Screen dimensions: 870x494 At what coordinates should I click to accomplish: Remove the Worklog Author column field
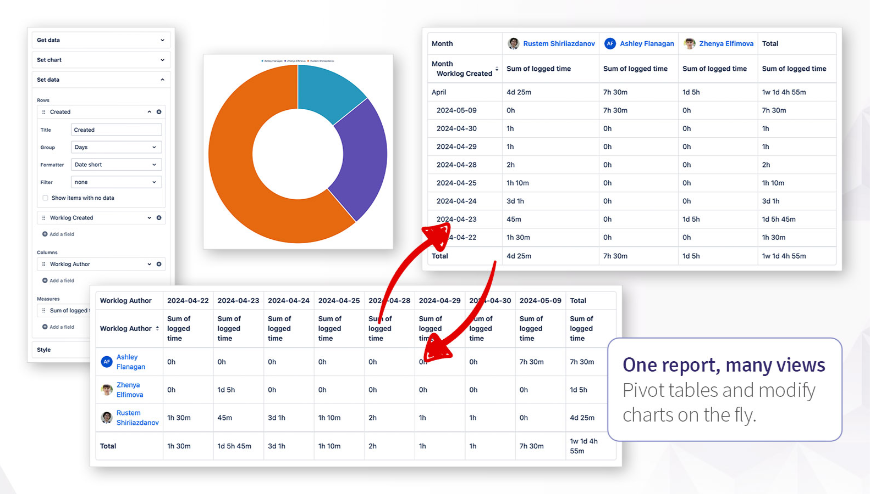[159, 264]
